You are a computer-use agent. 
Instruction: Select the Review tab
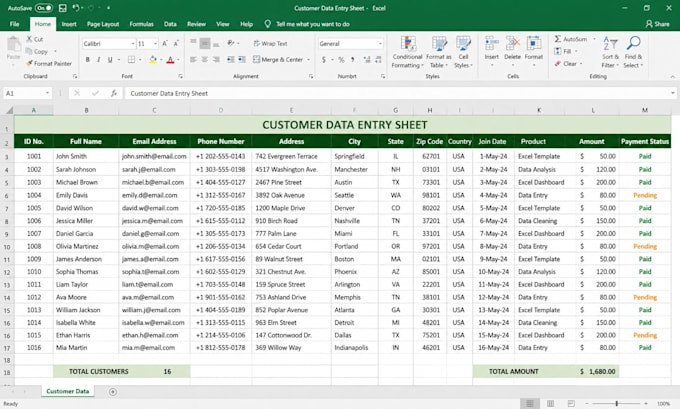click(196, 24)
